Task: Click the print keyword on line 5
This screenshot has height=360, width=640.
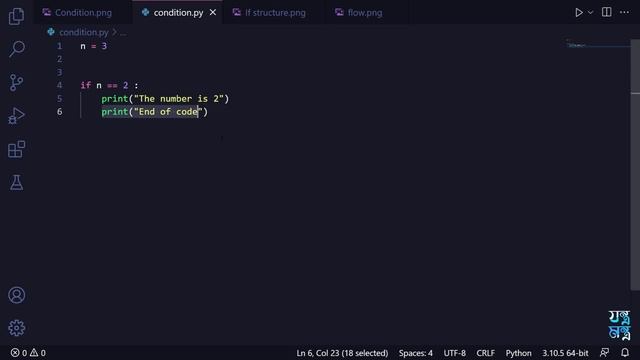Action: [114, 99]
